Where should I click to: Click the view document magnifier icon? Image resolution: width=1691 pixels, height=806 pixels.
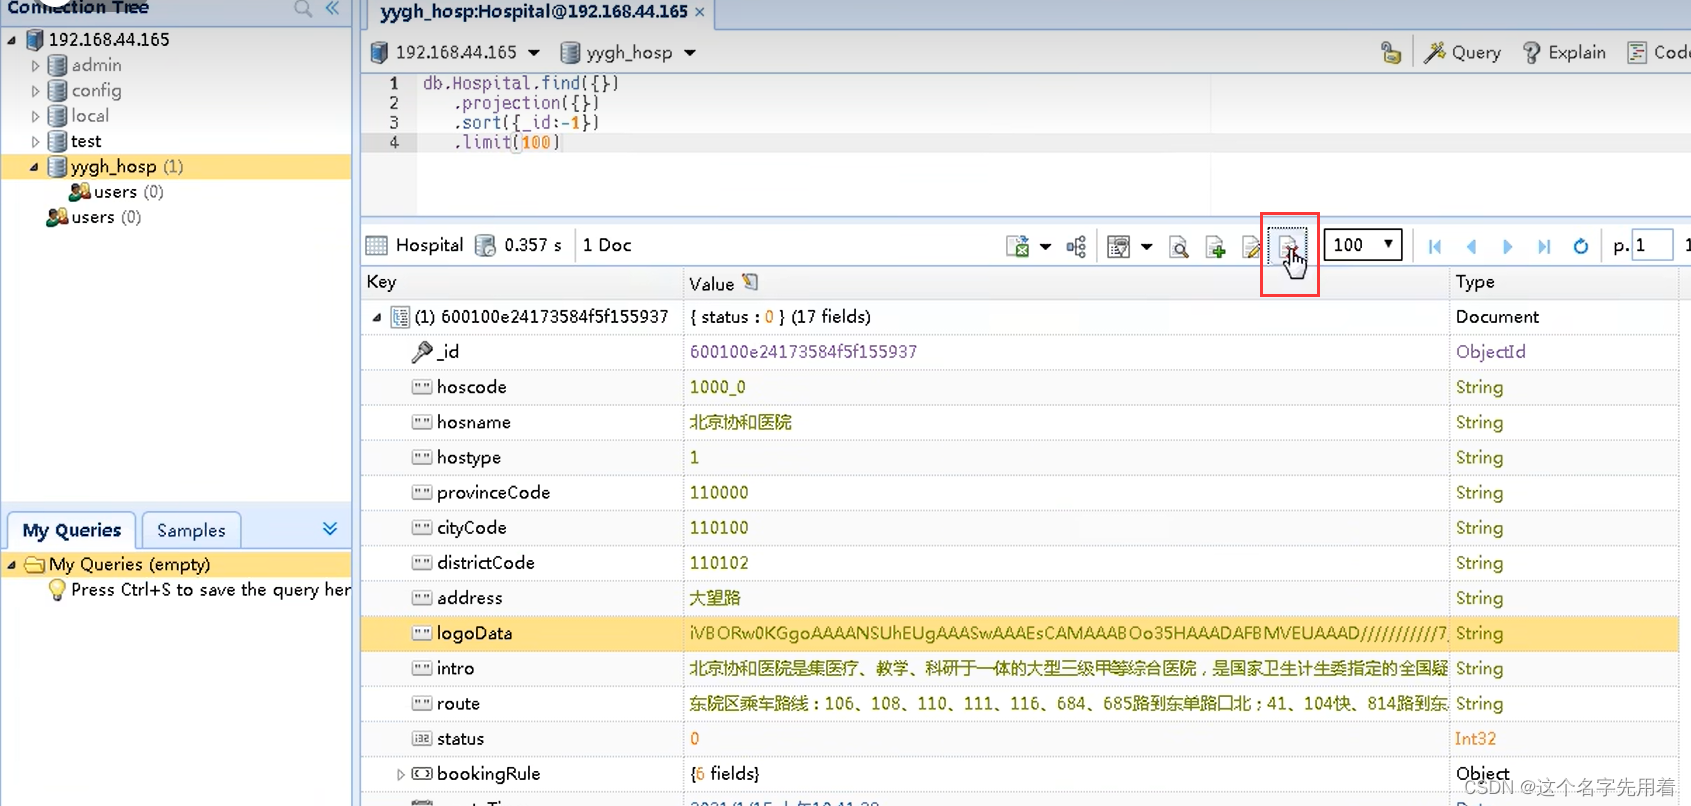tap(1179, 246)
